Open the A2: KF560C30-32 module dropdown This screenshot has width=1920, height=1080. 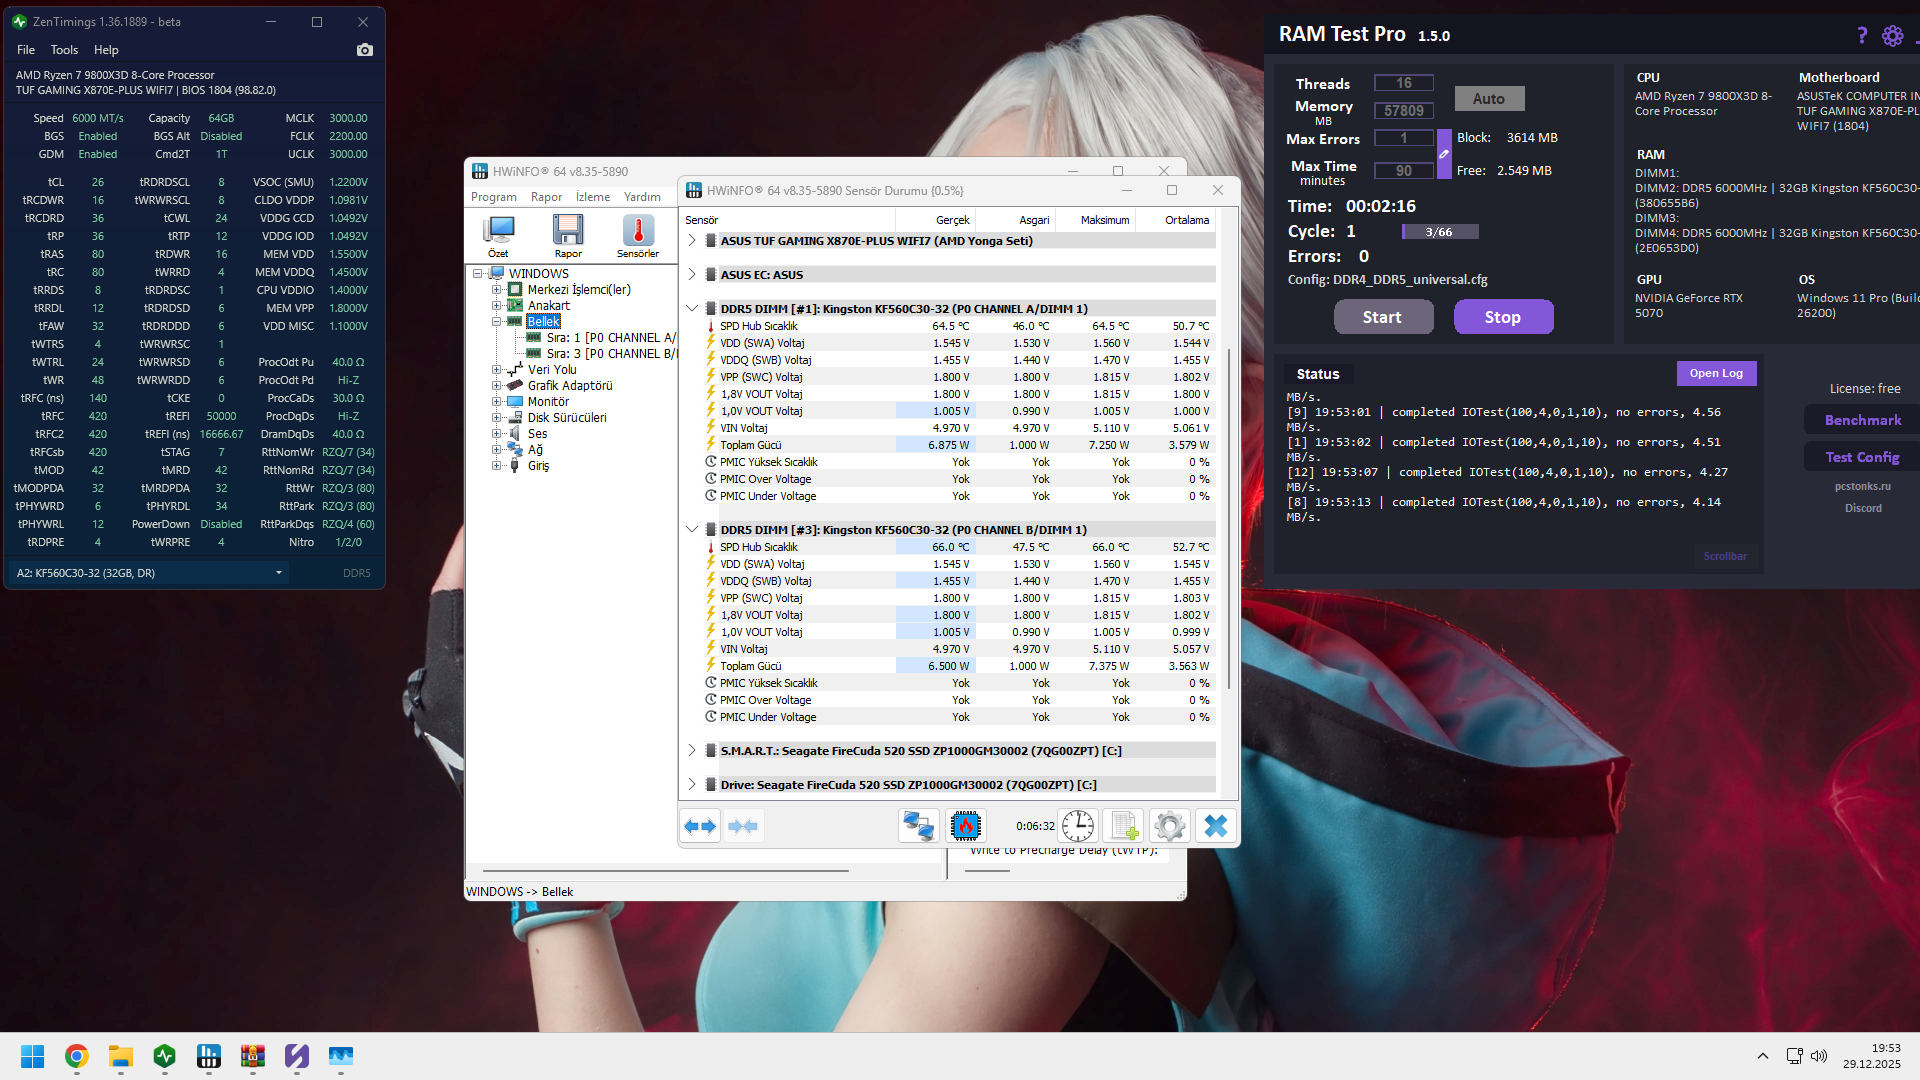pyautogui.click(x=148, y=573)
